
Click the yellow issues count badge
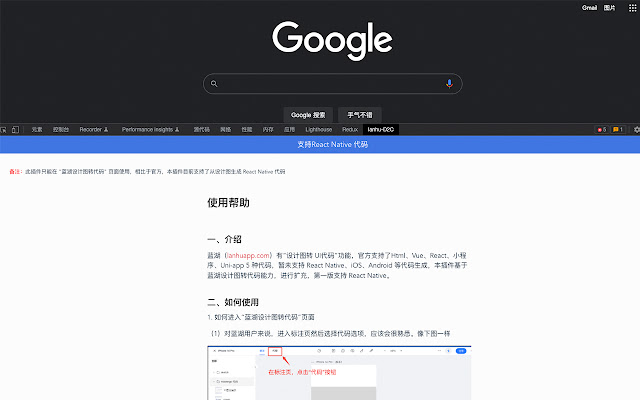point(618,130)
